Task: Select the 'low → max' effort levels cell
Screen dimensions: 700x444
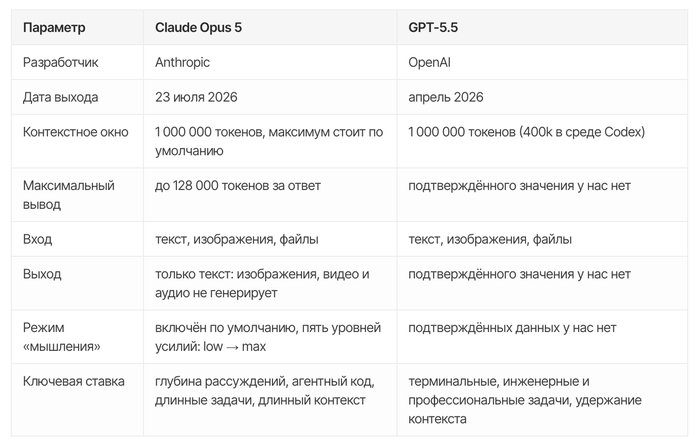Action: point(268,337)
